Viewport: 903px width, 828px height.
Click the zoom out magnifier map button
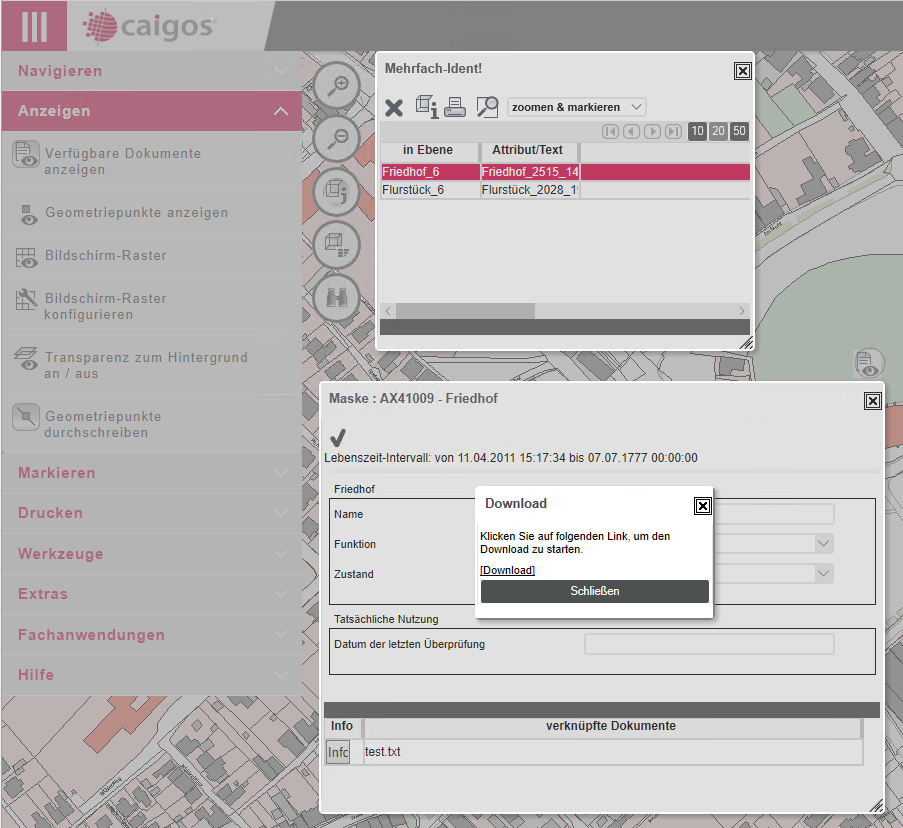[337, 139]
